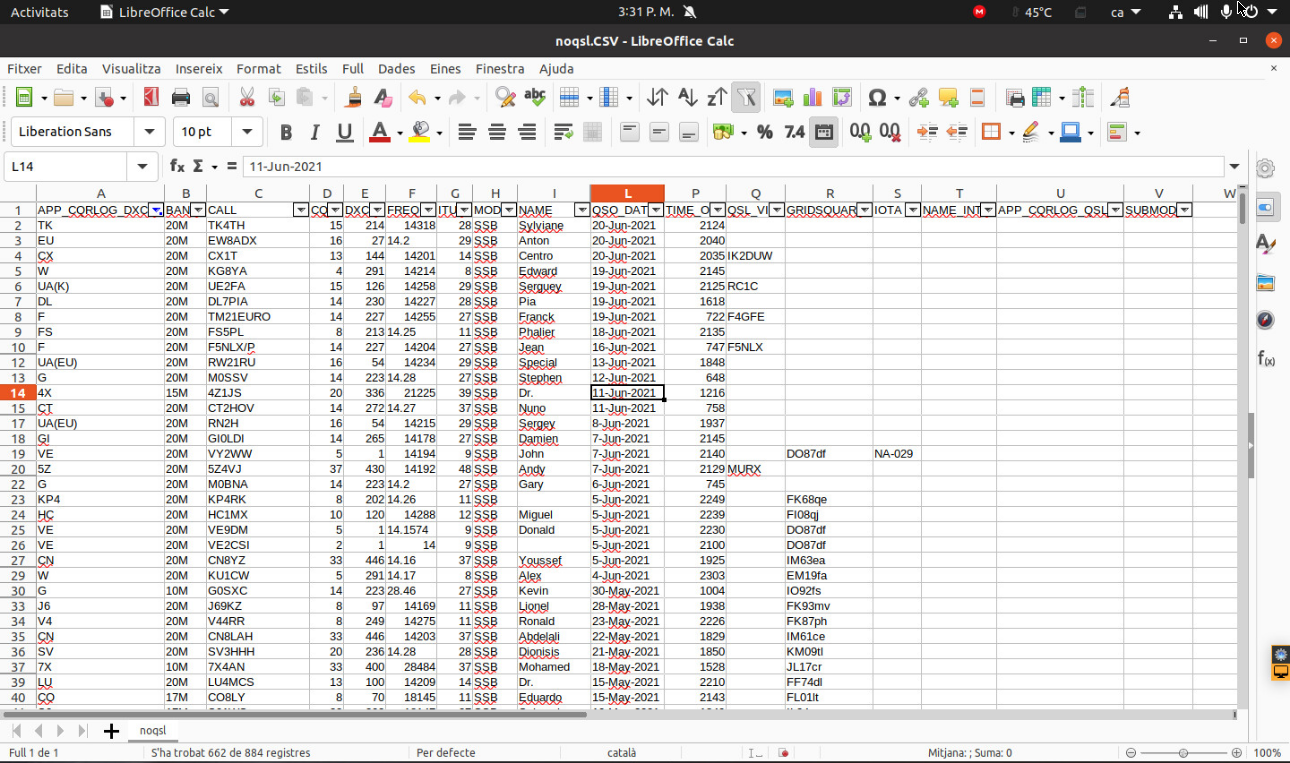Toggle Format as Date
Viewport: 1290px width, 763px height.
click(x=824, y=132)
